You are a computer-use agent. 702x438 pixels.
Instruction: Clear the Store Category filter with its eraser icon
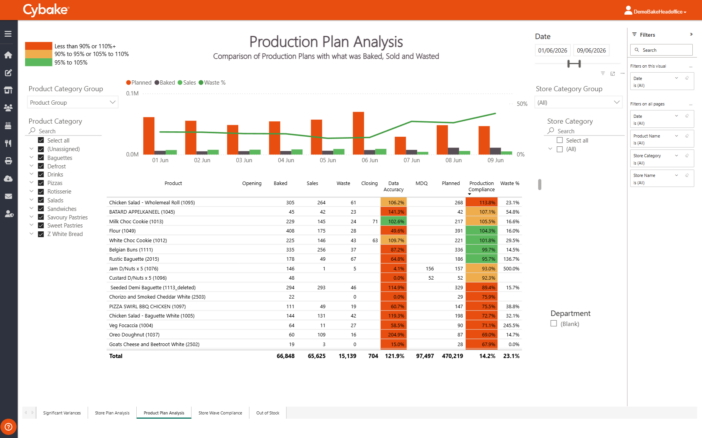coord(687,156)
